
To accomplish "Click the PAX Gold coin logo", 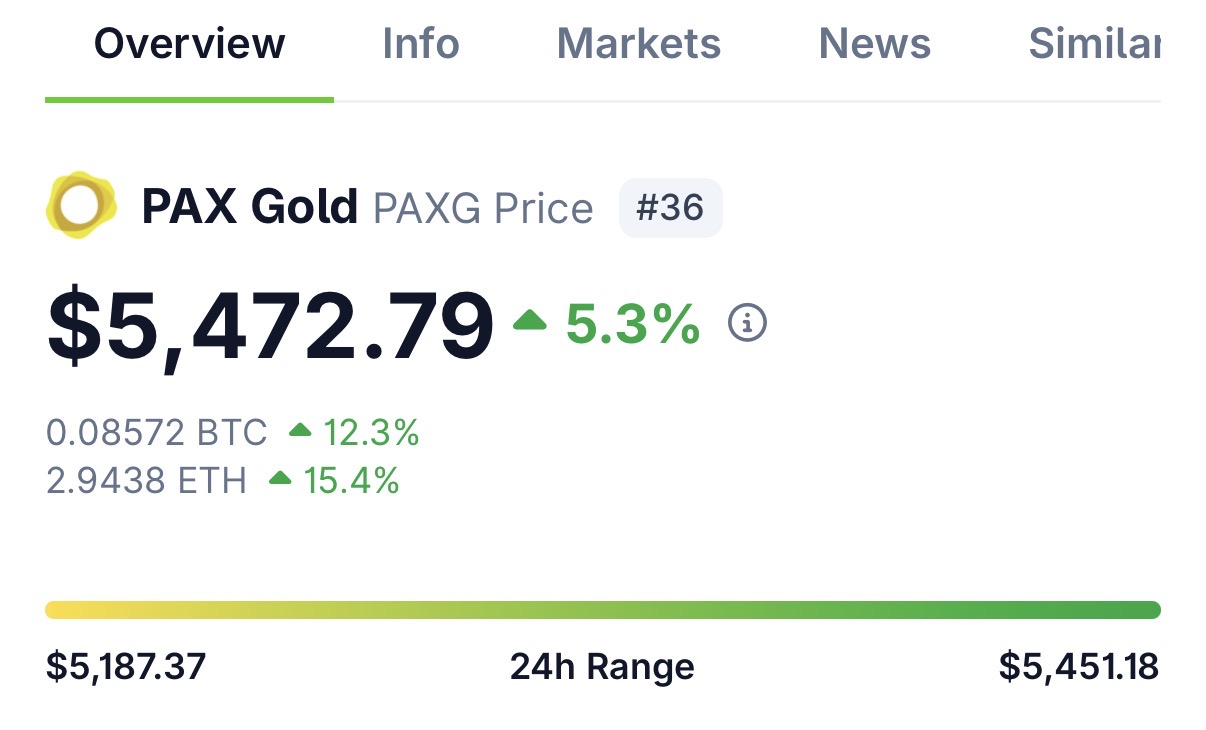I will pos(81,206).
